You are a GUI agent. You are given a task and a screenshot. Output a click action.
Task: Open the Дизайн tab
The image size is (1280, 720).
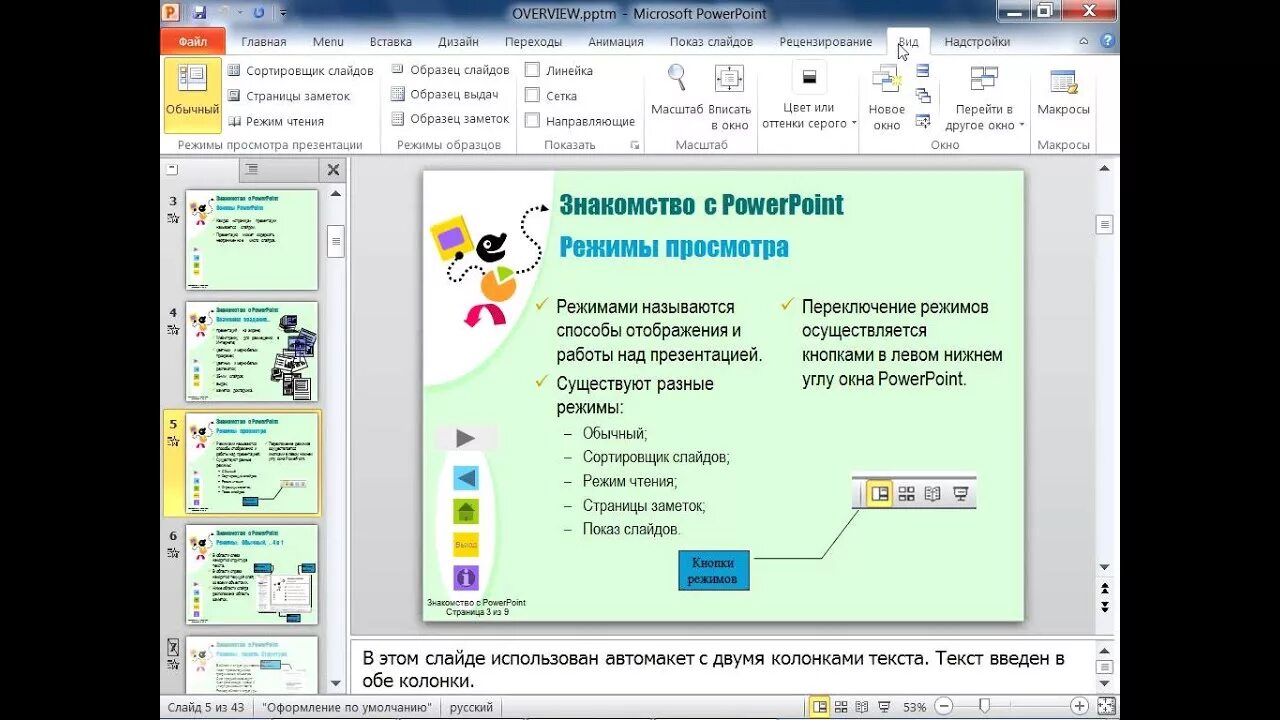point(458,42)
